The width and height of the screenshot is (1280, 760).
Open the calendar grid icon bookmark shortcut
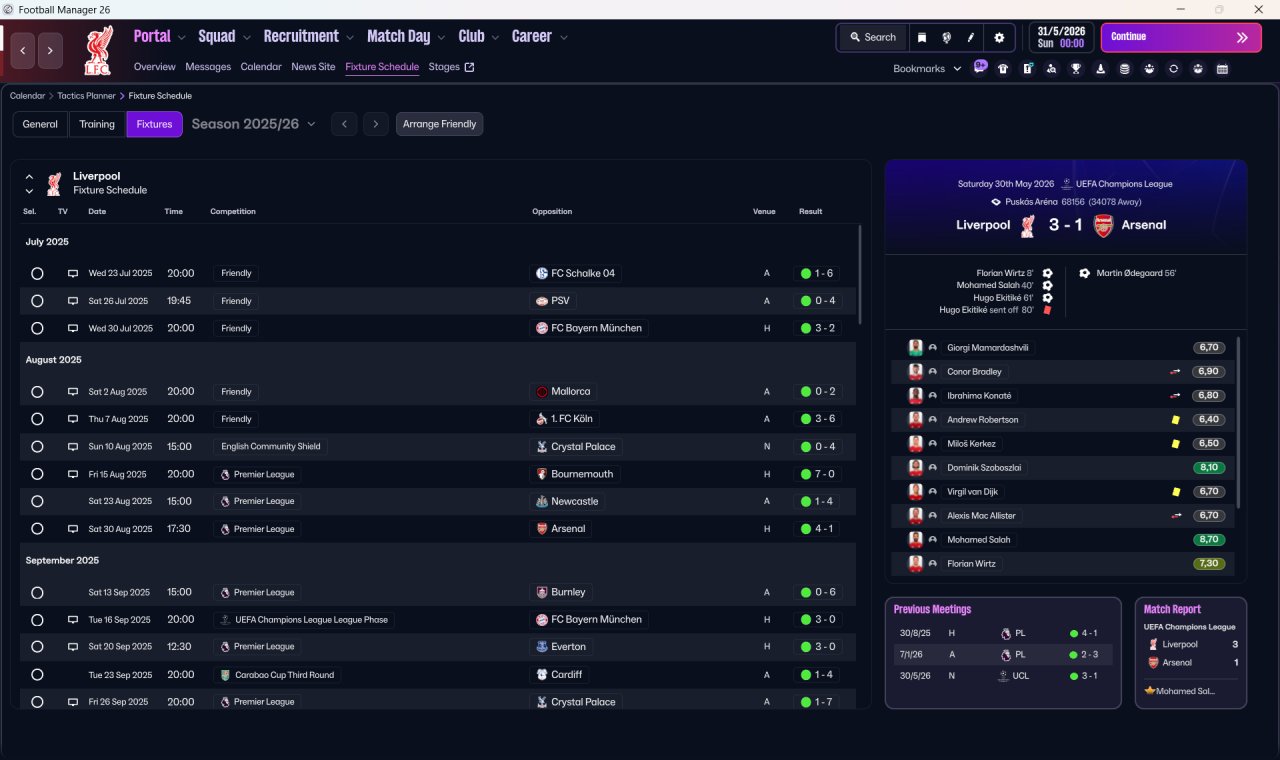[1222, 69]
